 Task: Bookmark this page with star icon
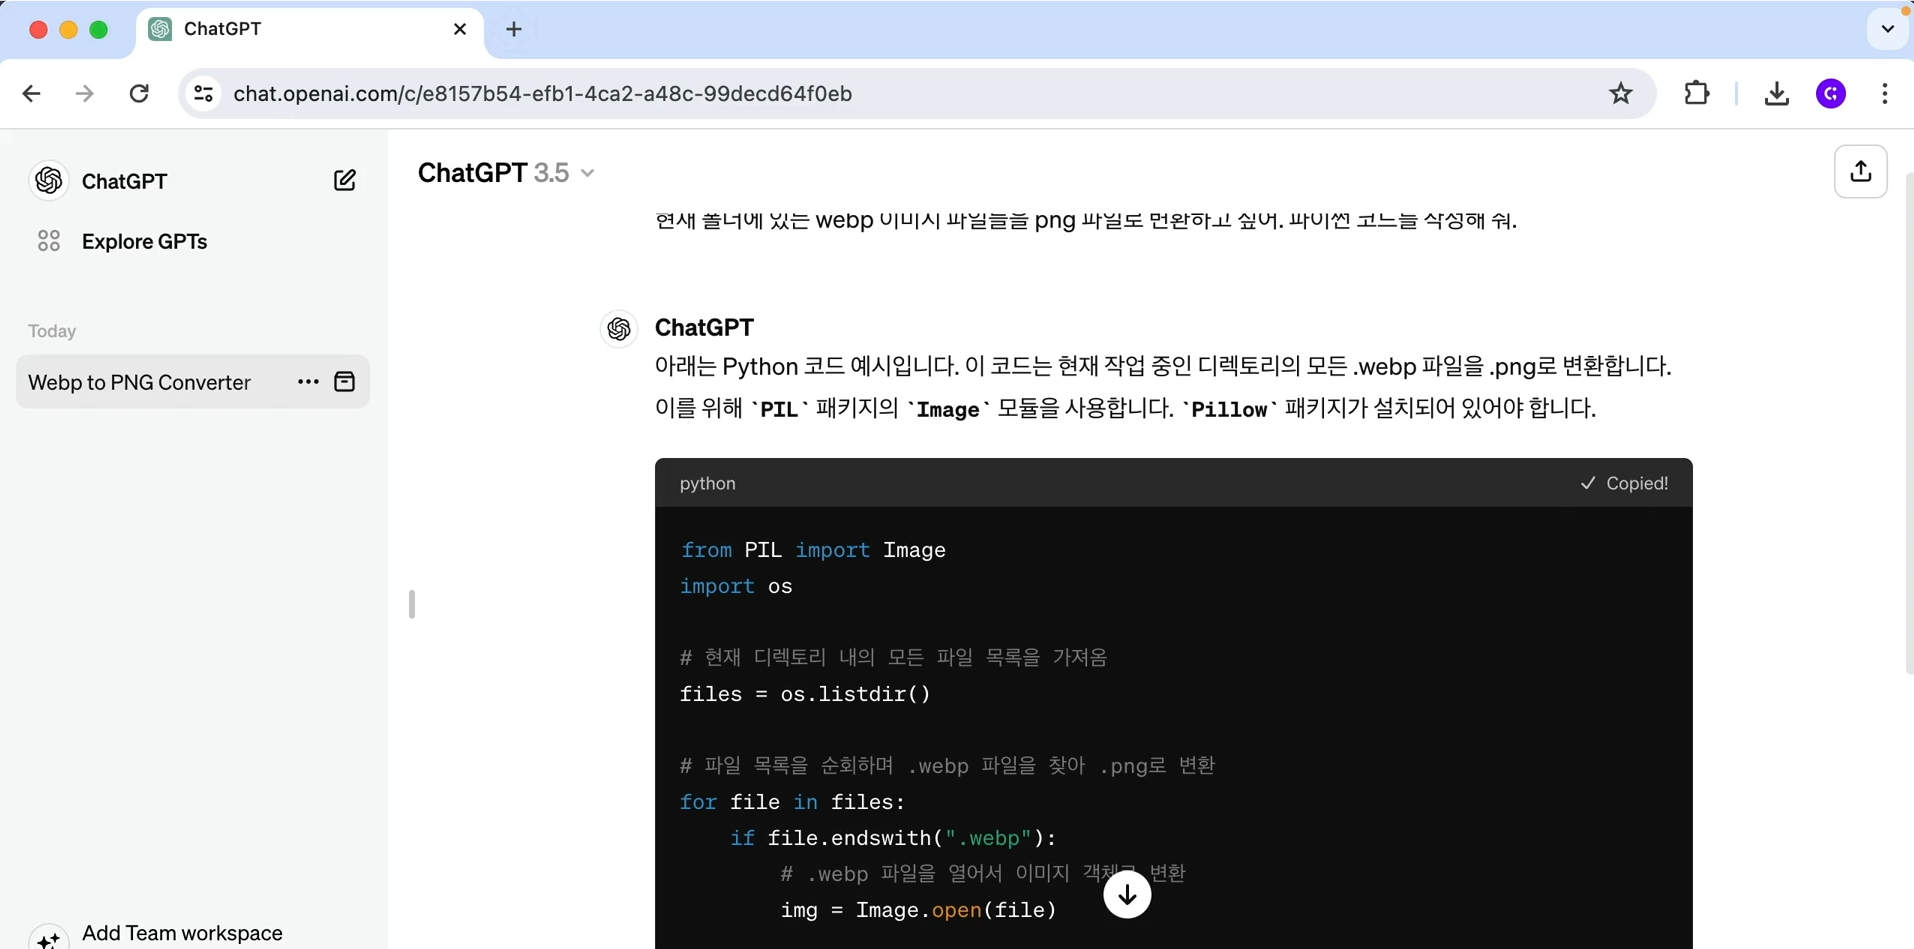point(1621,94)
